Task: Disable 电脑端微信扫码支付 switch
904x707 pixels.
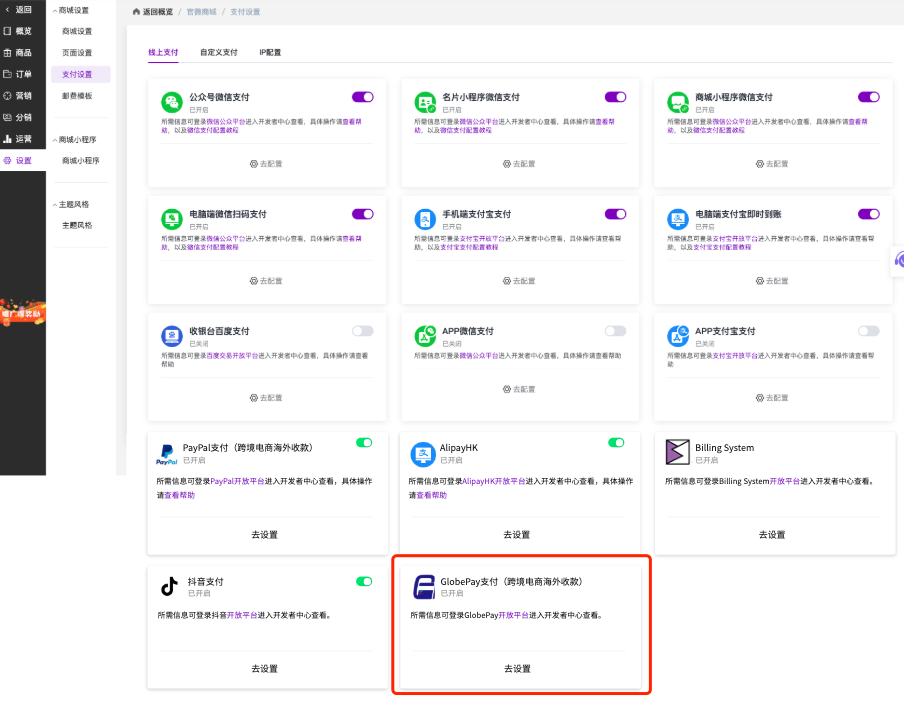Action: coord(363,214)
